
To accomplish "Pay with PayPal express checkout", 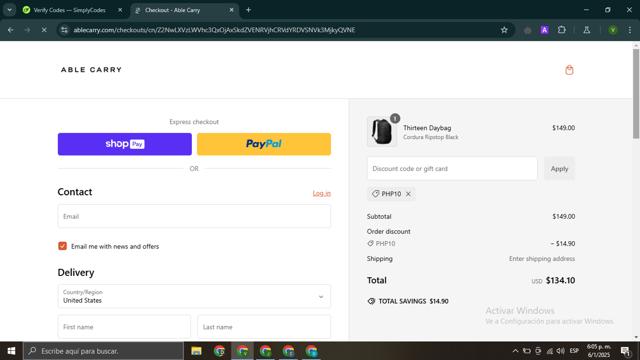I will click(x=264, y=144).
